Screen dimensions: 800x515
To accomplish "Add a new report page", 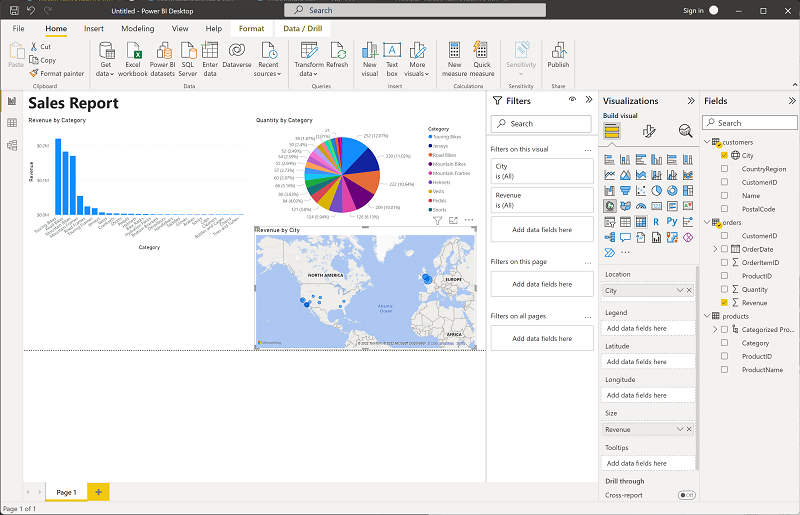I will (x=98, y=492).
